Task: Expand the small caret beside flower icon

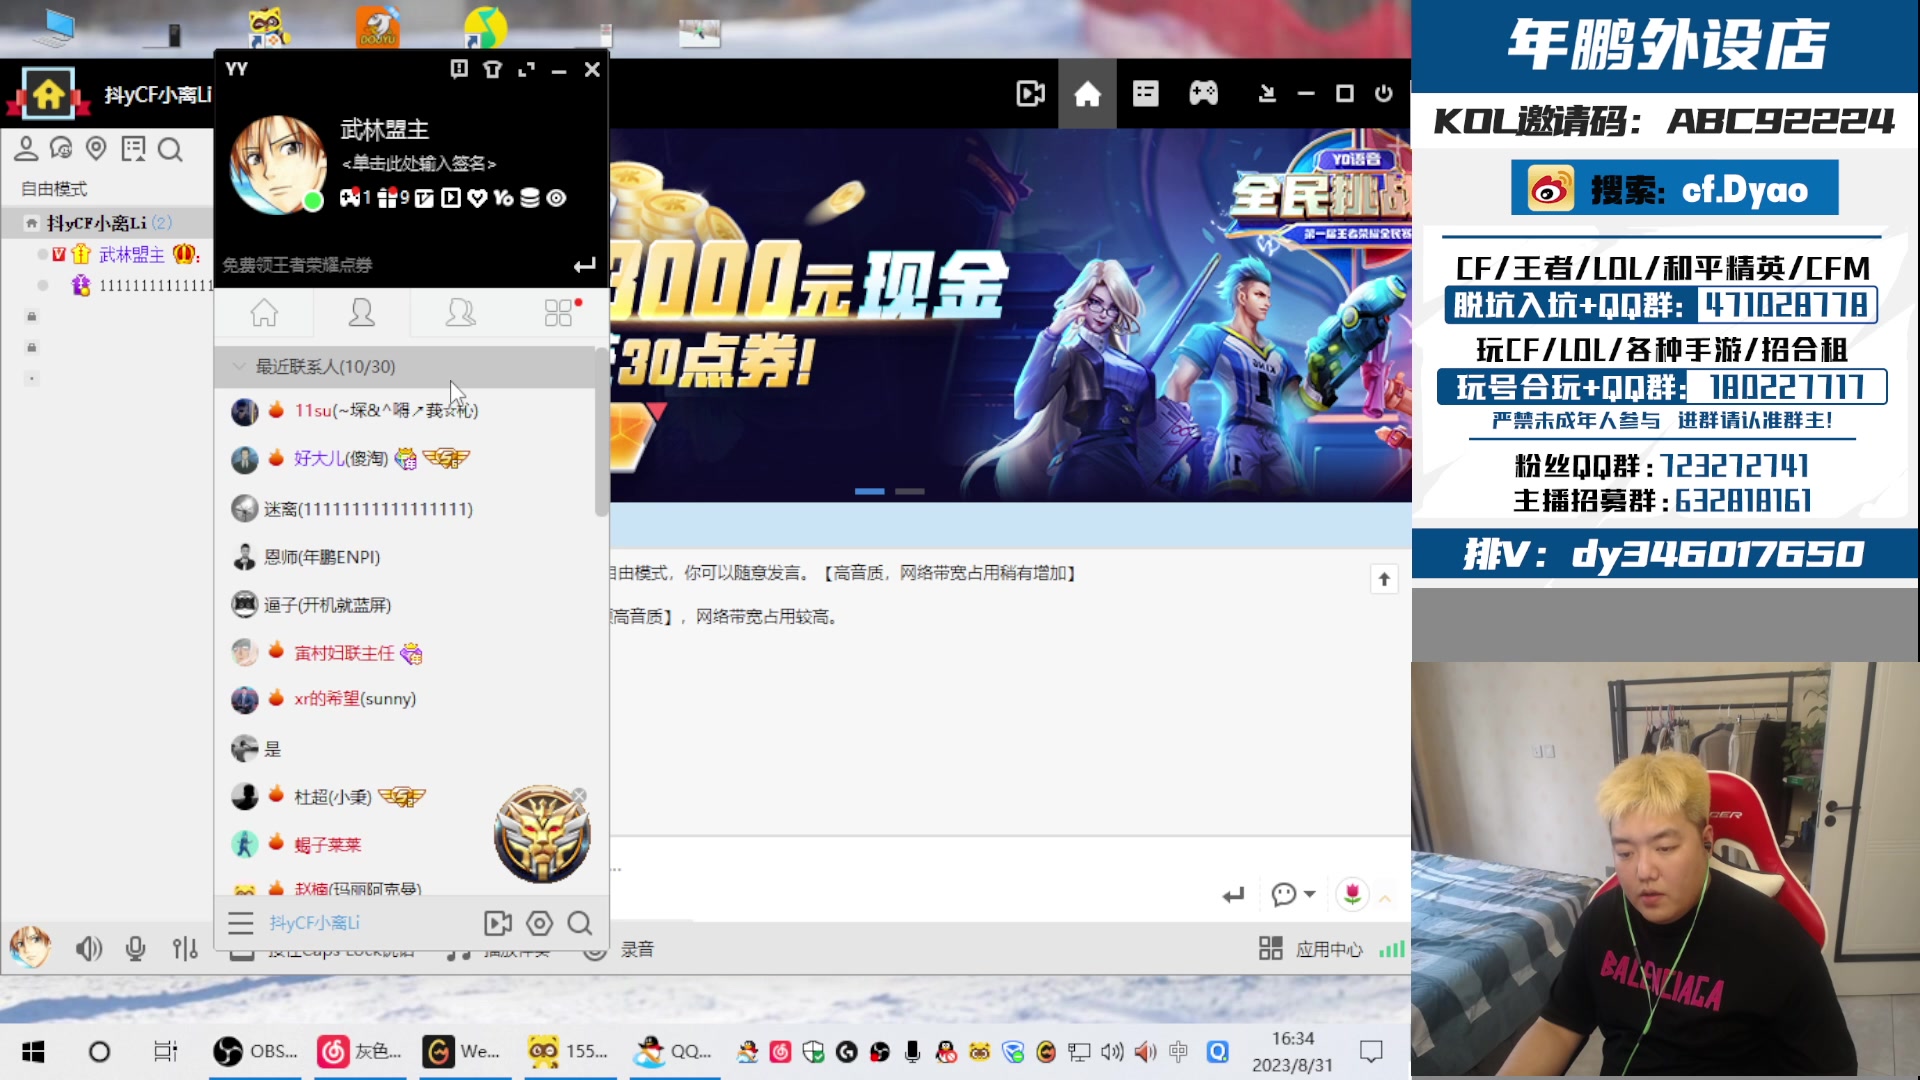Action: (x=1385, y=898)
